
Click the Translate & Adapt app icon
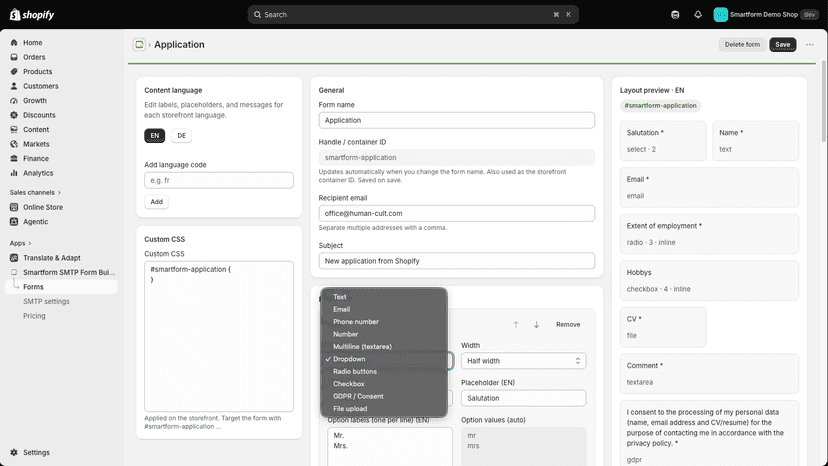click(x=14, y=258)
